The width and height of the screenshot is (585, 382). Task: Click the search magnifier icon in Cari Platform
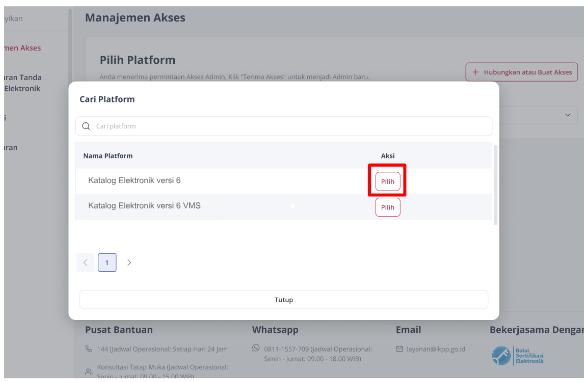86,126
